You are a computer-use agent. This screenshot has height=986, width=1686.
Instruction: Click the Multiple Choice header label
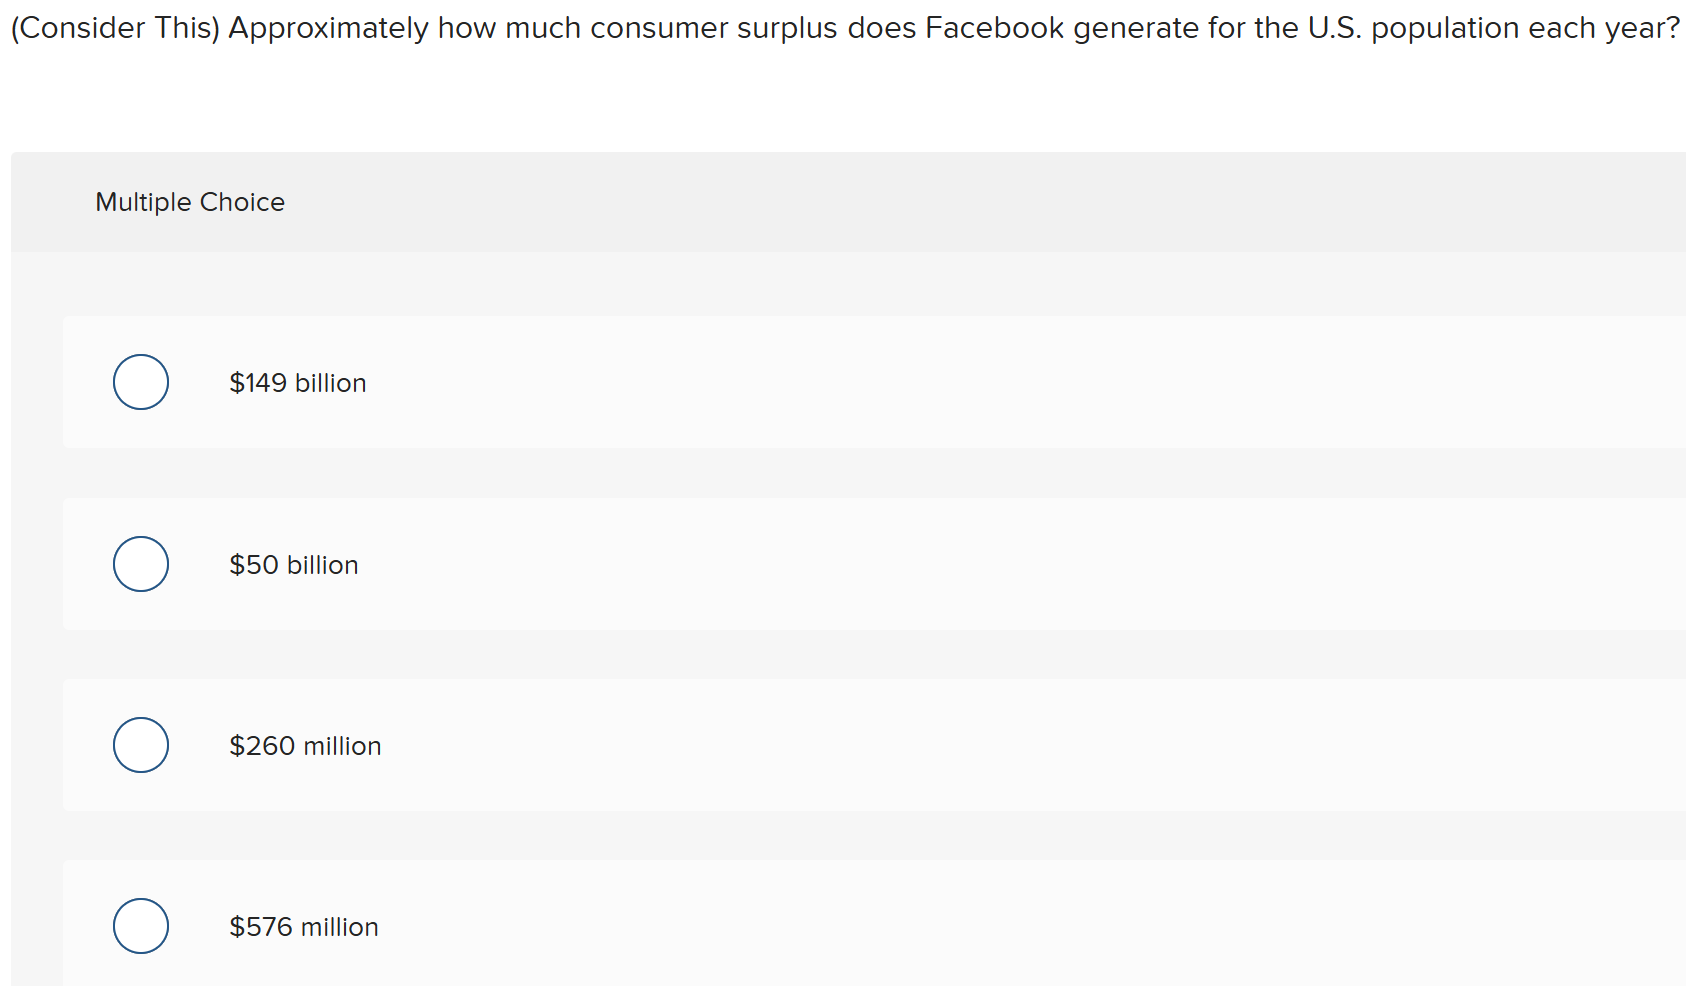190,201
